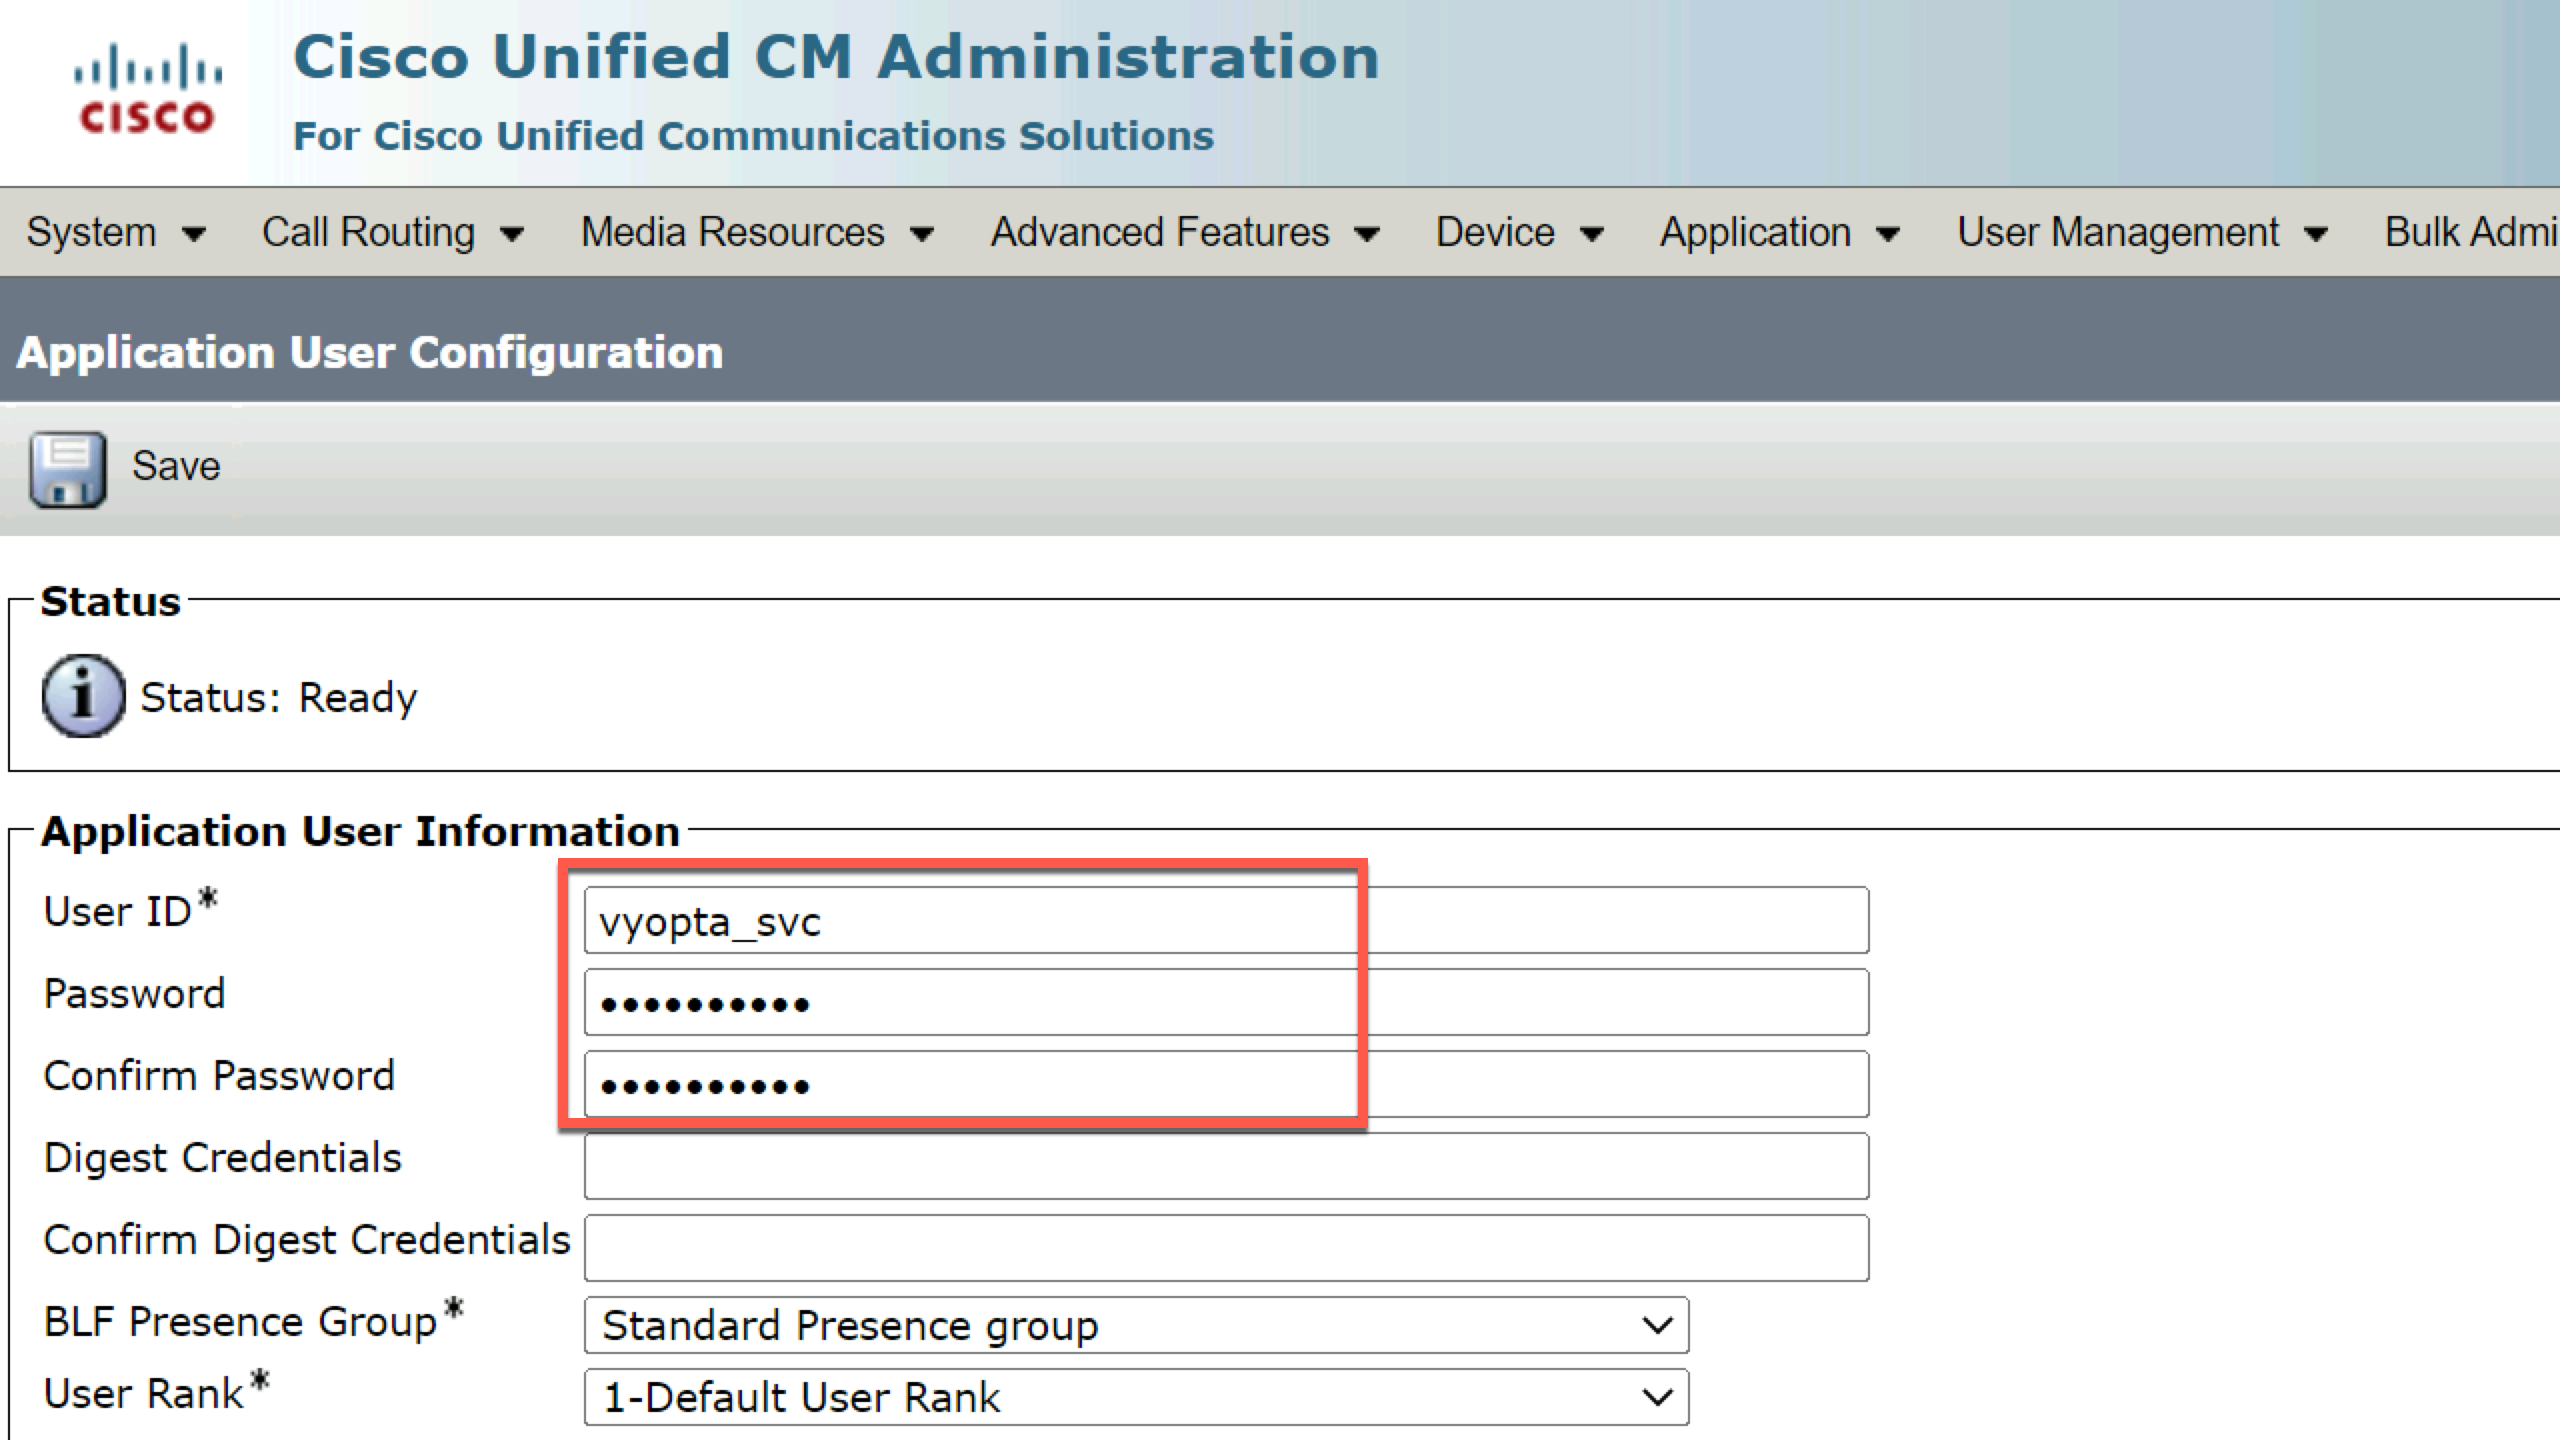Click the Status info icon
This screenshot has height=1440, width=2560.
pyautogui.click(x=83, y=696)
